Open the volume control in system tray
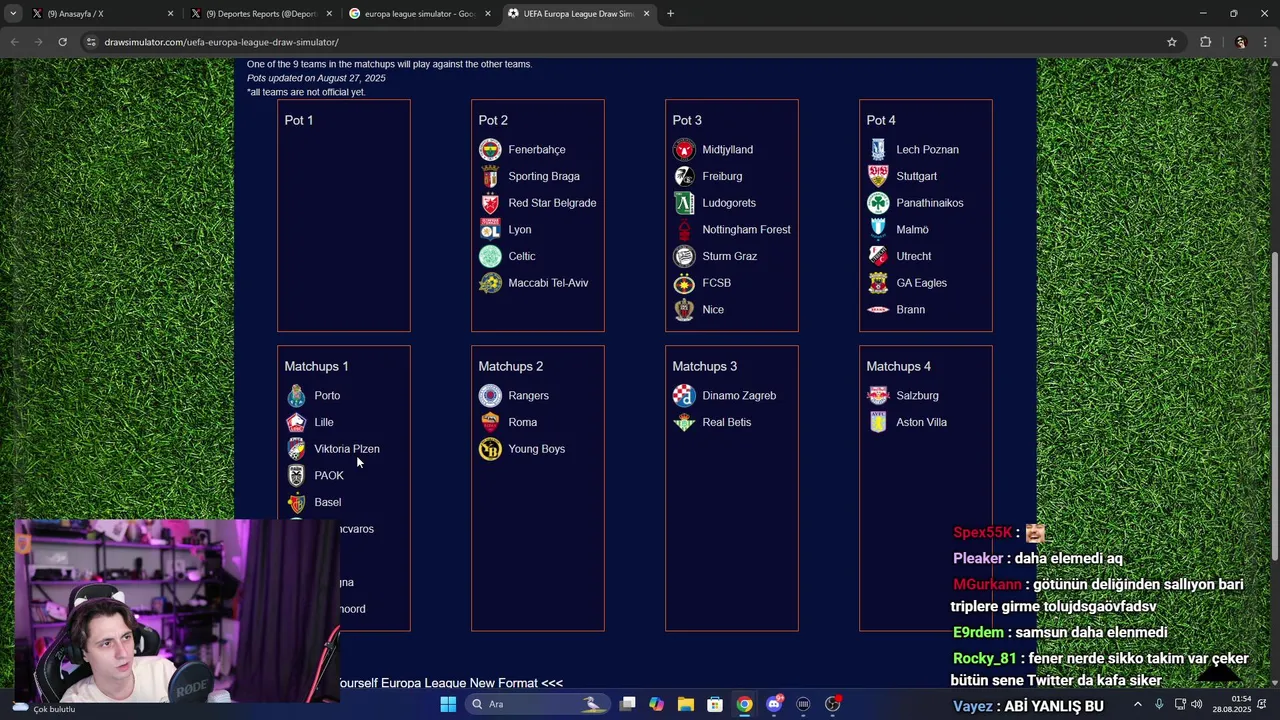This screenshot has width=1280, height=720. [1197, 704]
